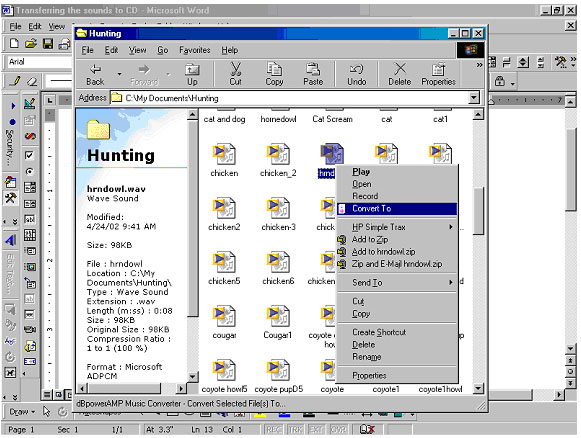Open the Draw dropdown in Word
Viewport: 581px width, 438px height.
pos(22,412)
